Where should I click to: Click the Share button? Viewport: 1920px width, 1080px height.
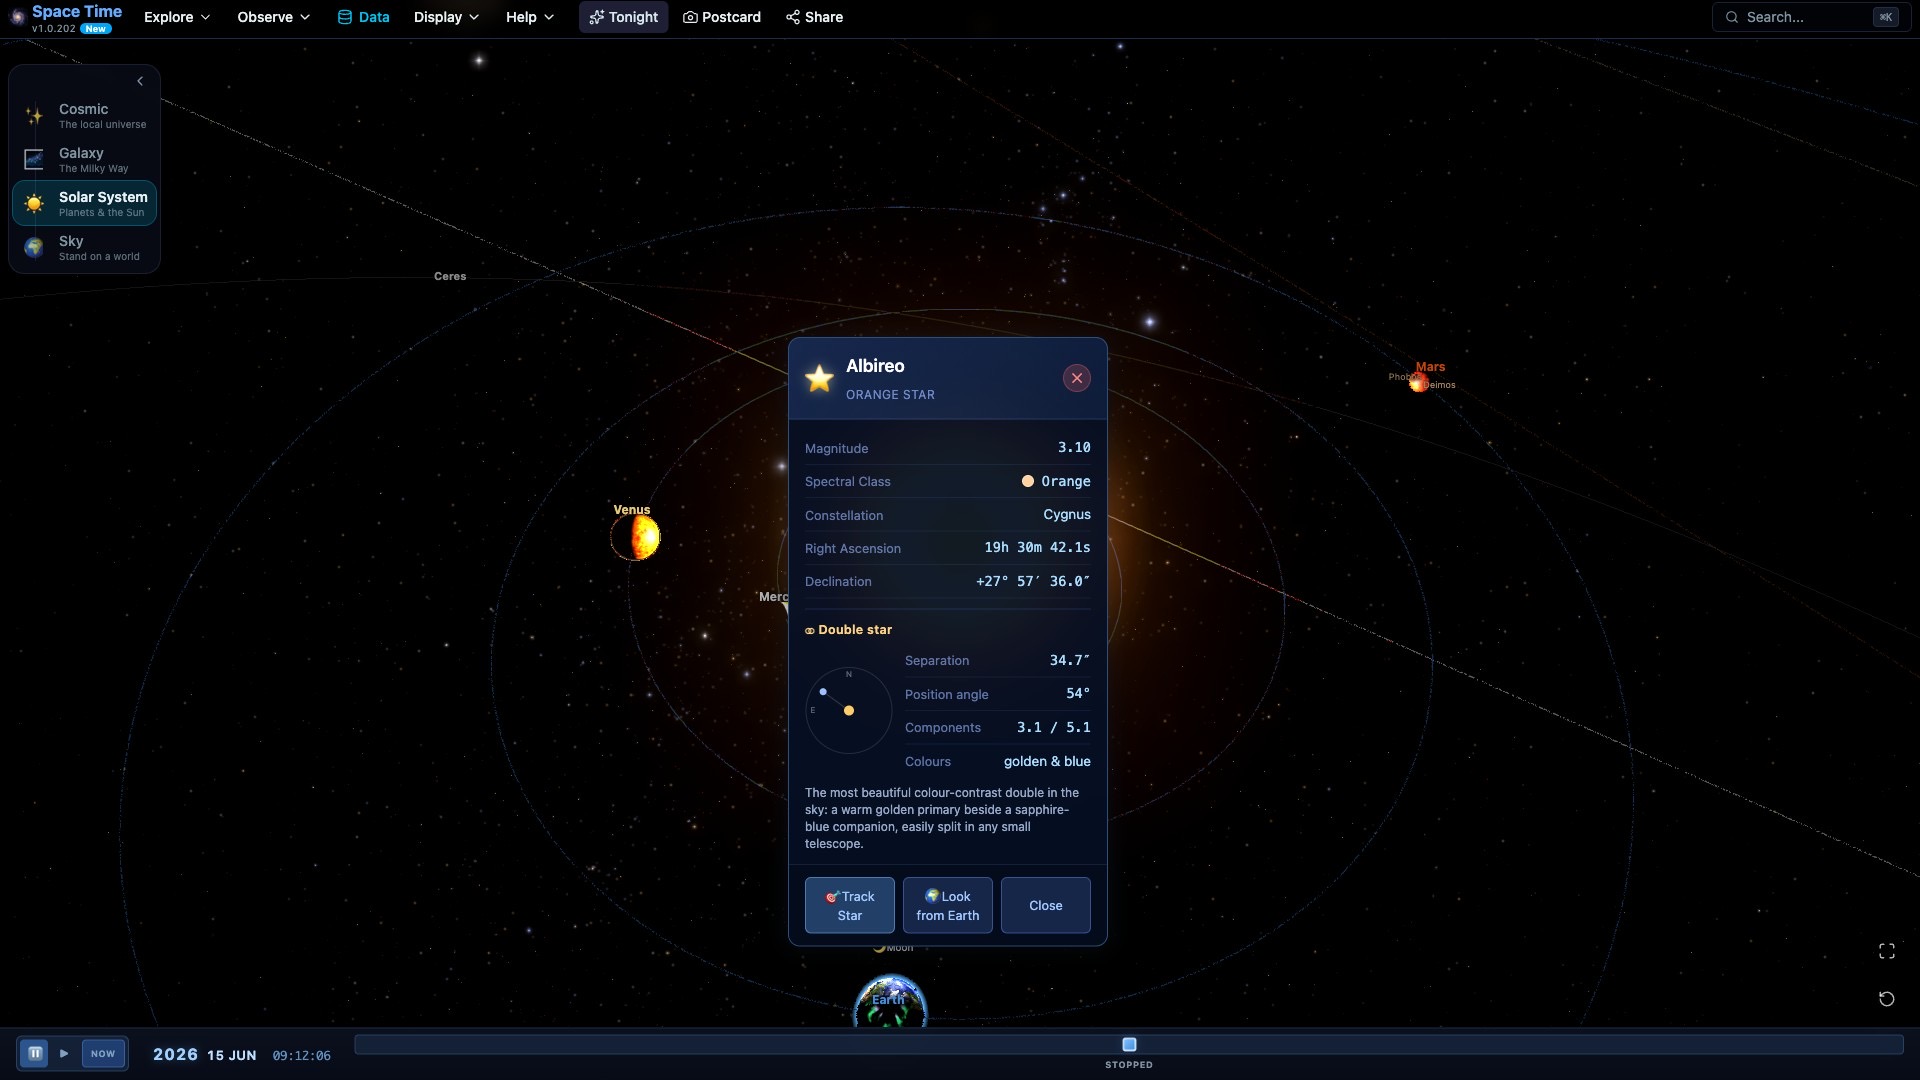pos(814,17)
